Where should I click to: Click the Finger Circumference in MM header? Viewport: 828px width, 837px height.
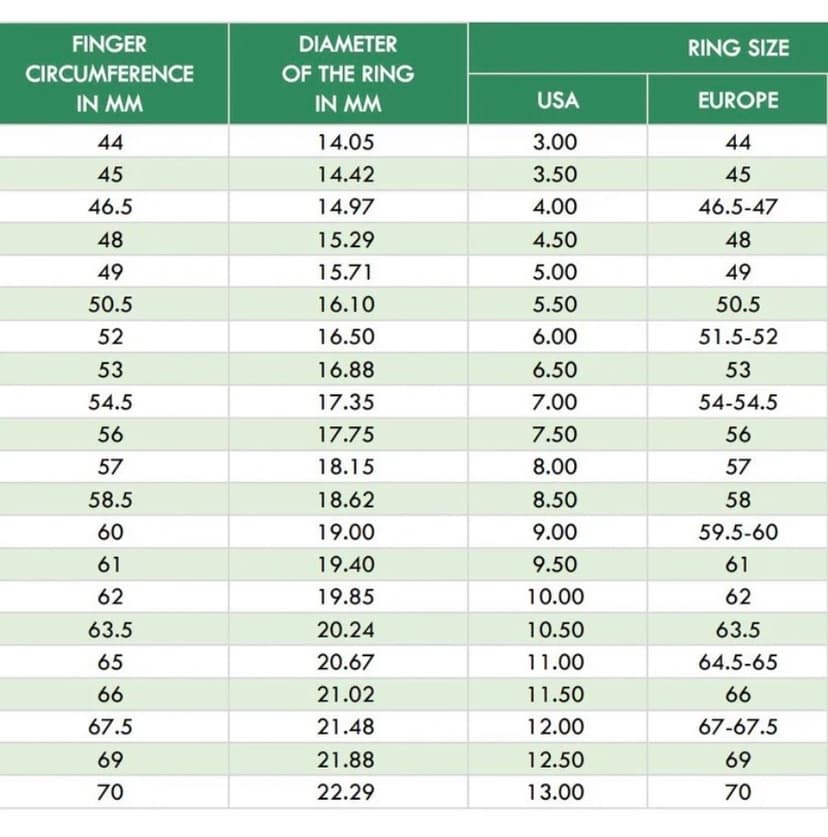point(110,73)
